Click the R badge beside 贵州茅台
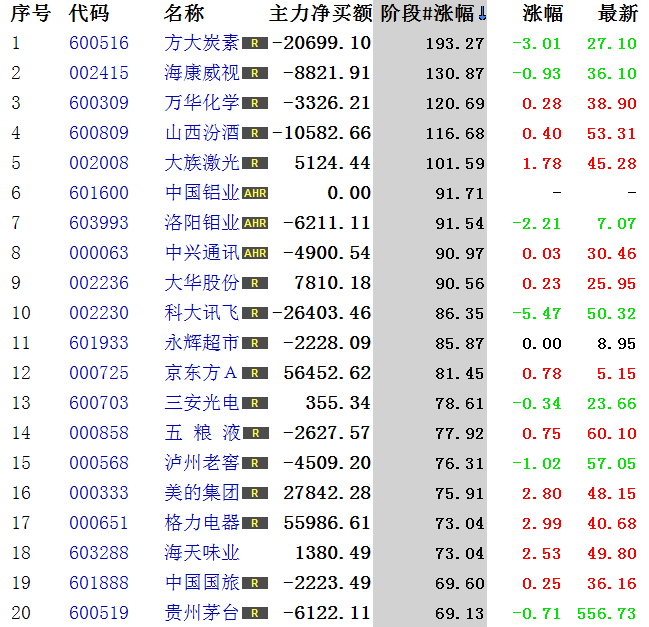The height and width of the screenshot is (627, 649). [255, 613]
